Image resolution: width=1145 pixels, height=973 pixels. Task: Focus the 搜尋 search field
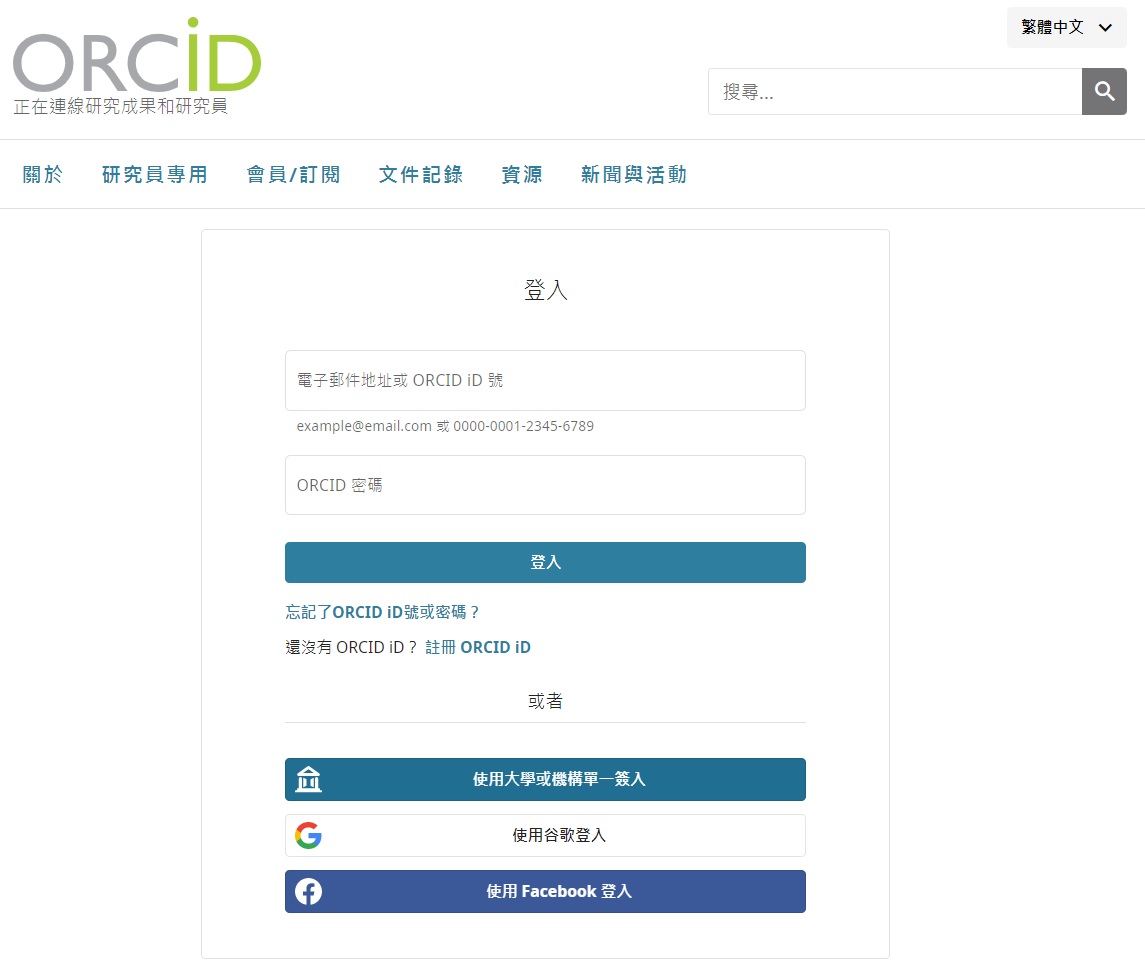pyautogui.click(x=895, y=92)
